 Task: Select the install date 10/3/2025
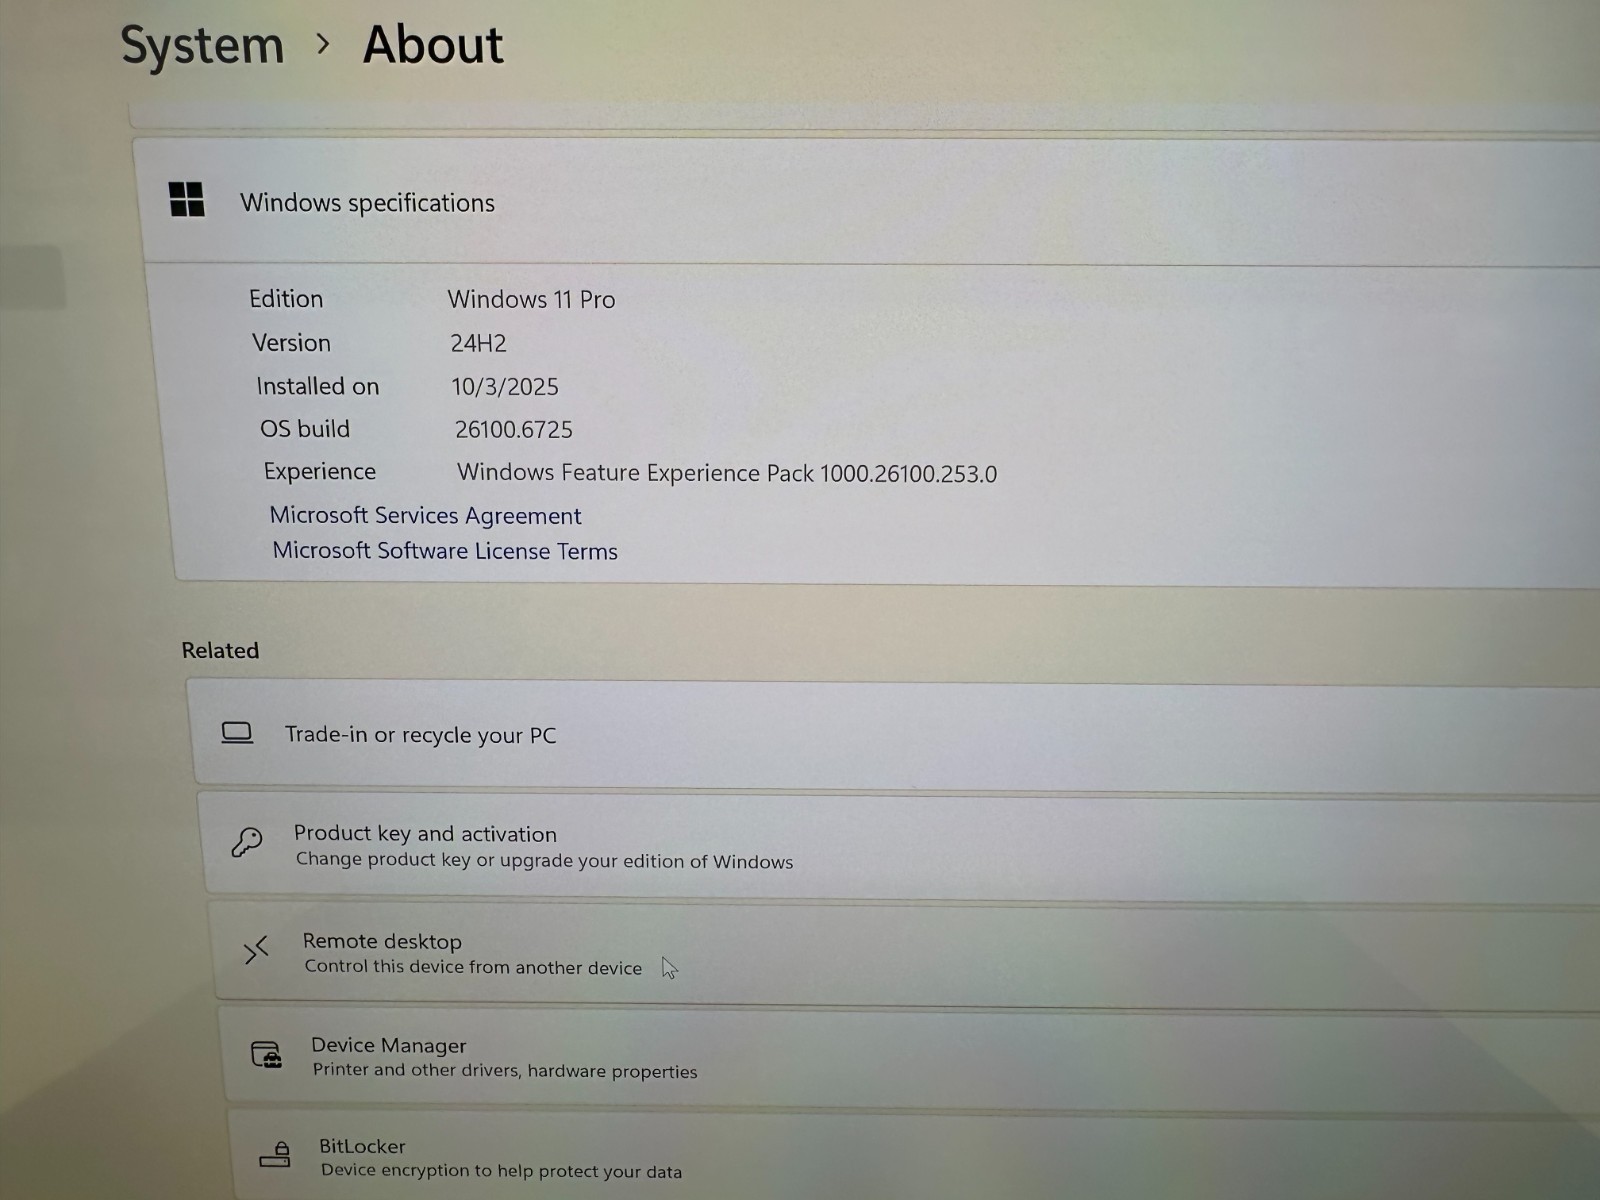[505, 387]
